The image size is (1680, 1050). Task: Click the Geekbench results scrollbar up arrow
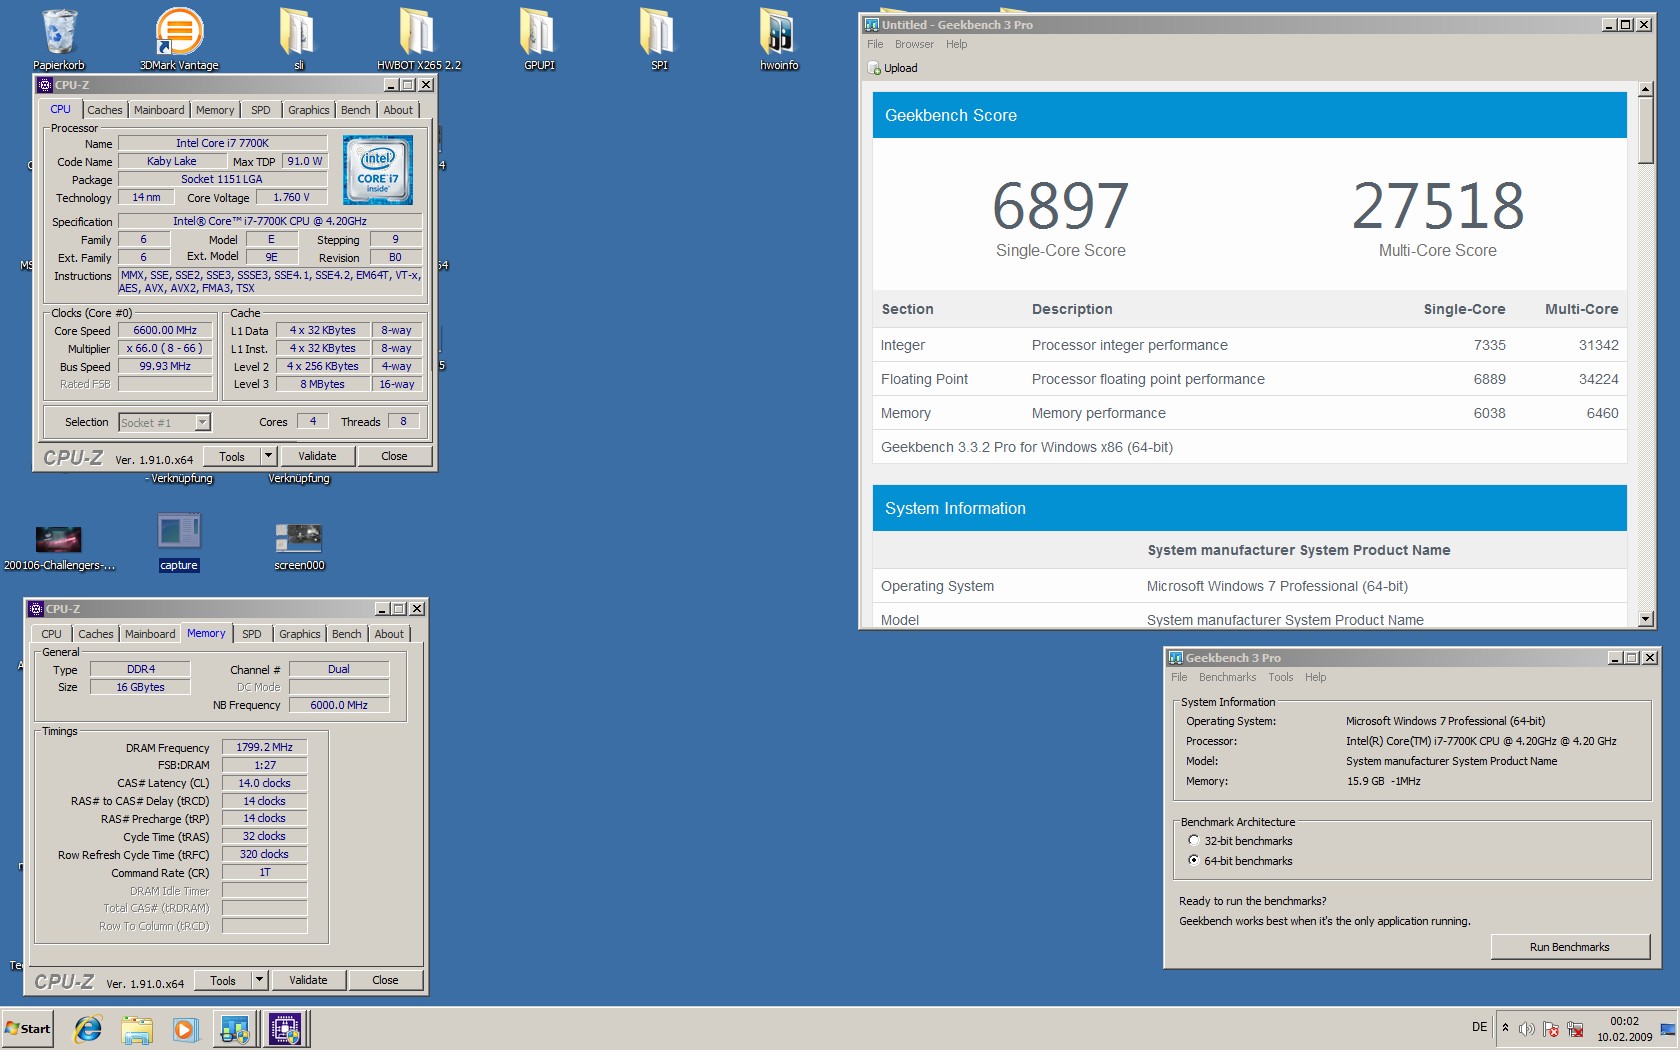(1646, 89)
